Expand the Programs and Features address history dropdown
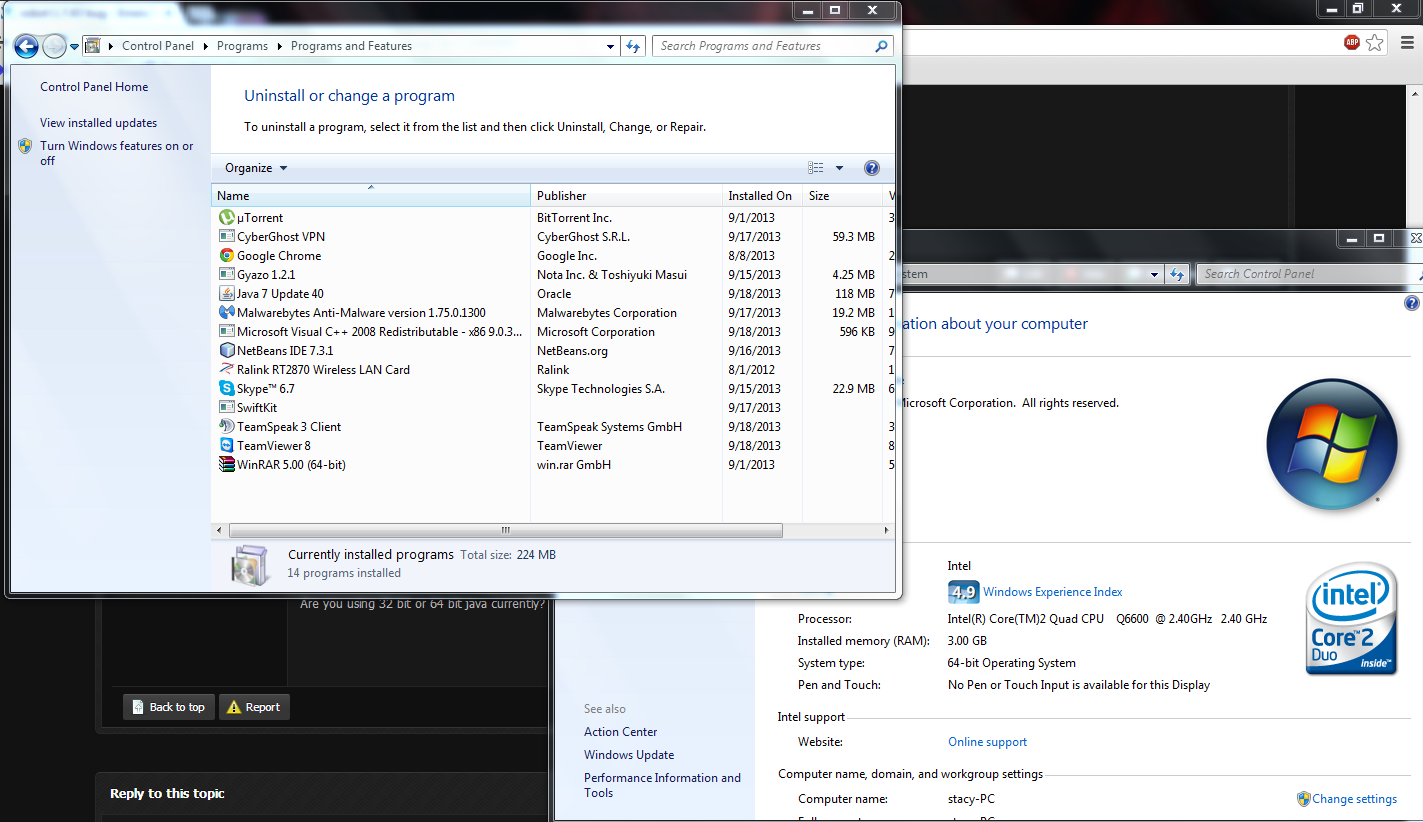Screen dimensions: 1423x822 pos(611,46)
